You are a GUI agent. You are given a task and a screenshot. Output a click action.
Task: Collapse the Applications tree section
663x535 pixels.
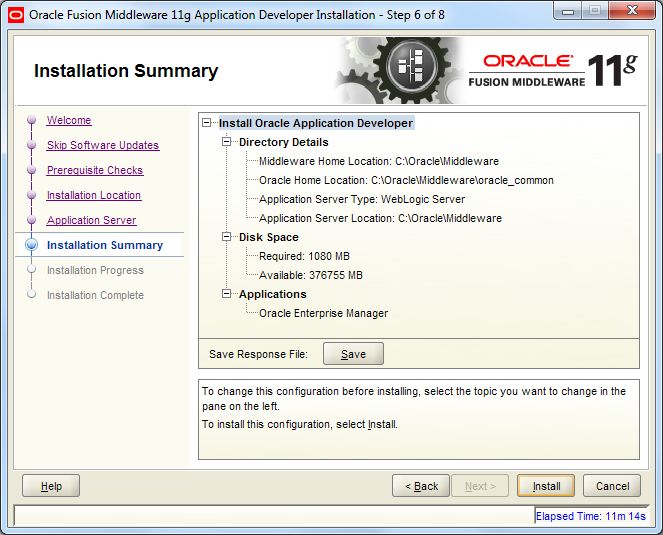coord(227,294)
